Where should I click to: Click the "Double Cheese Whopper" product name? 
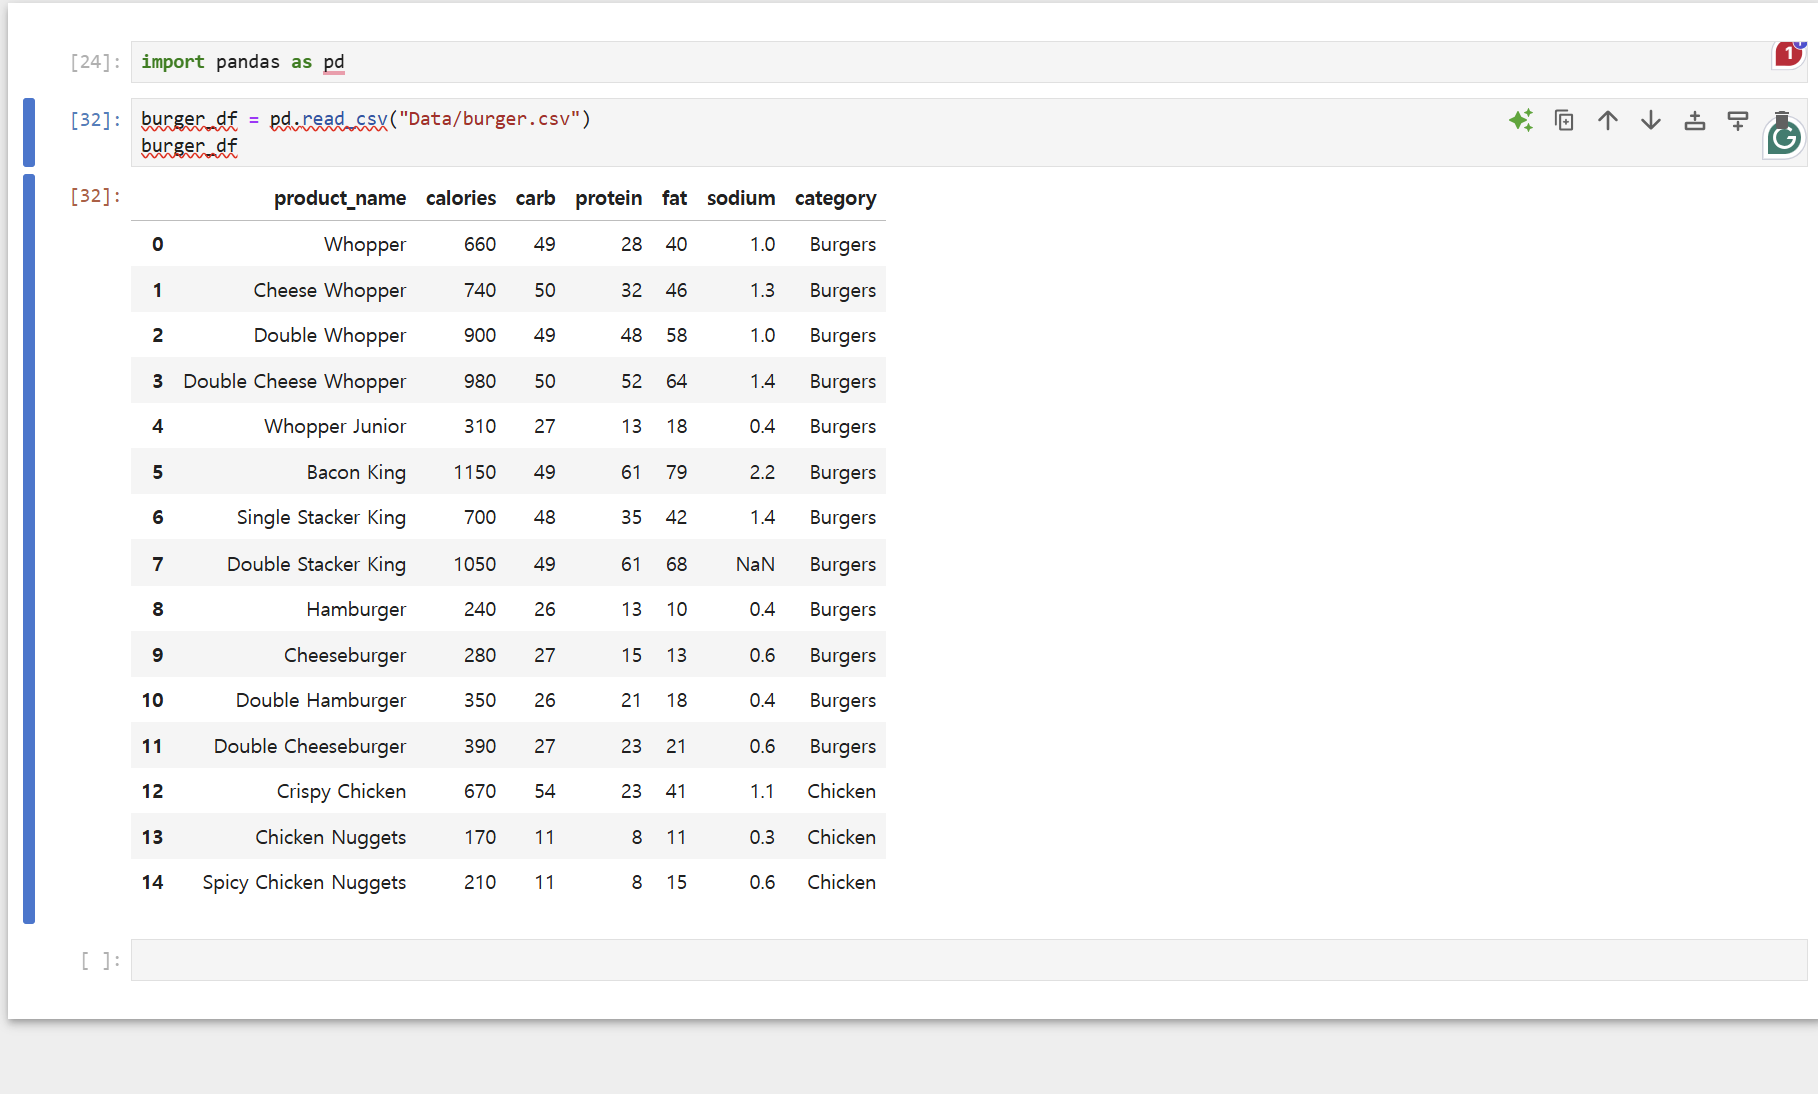click(x=295, y=381)
